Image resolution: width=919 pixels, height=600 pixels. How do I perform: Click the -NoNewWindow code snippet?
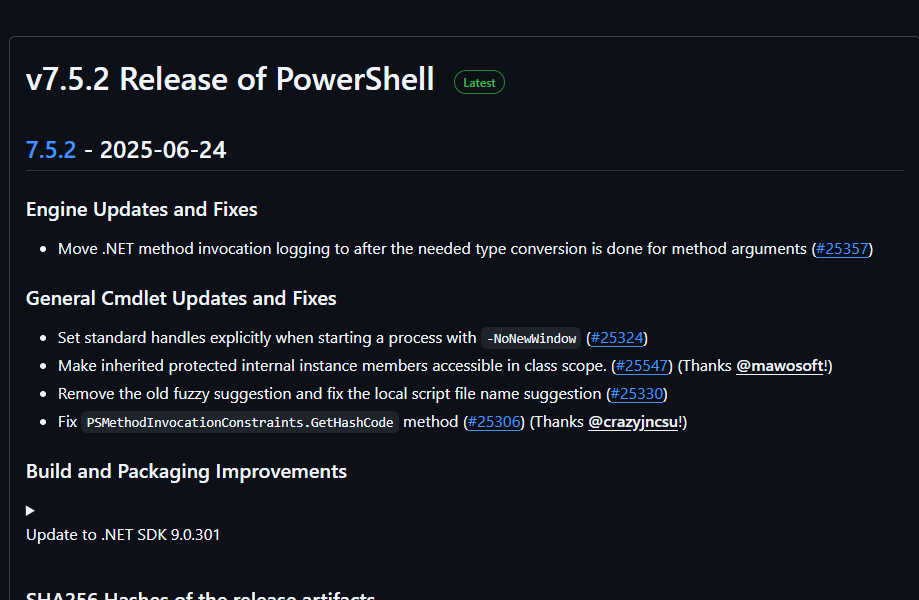point(531,339)
